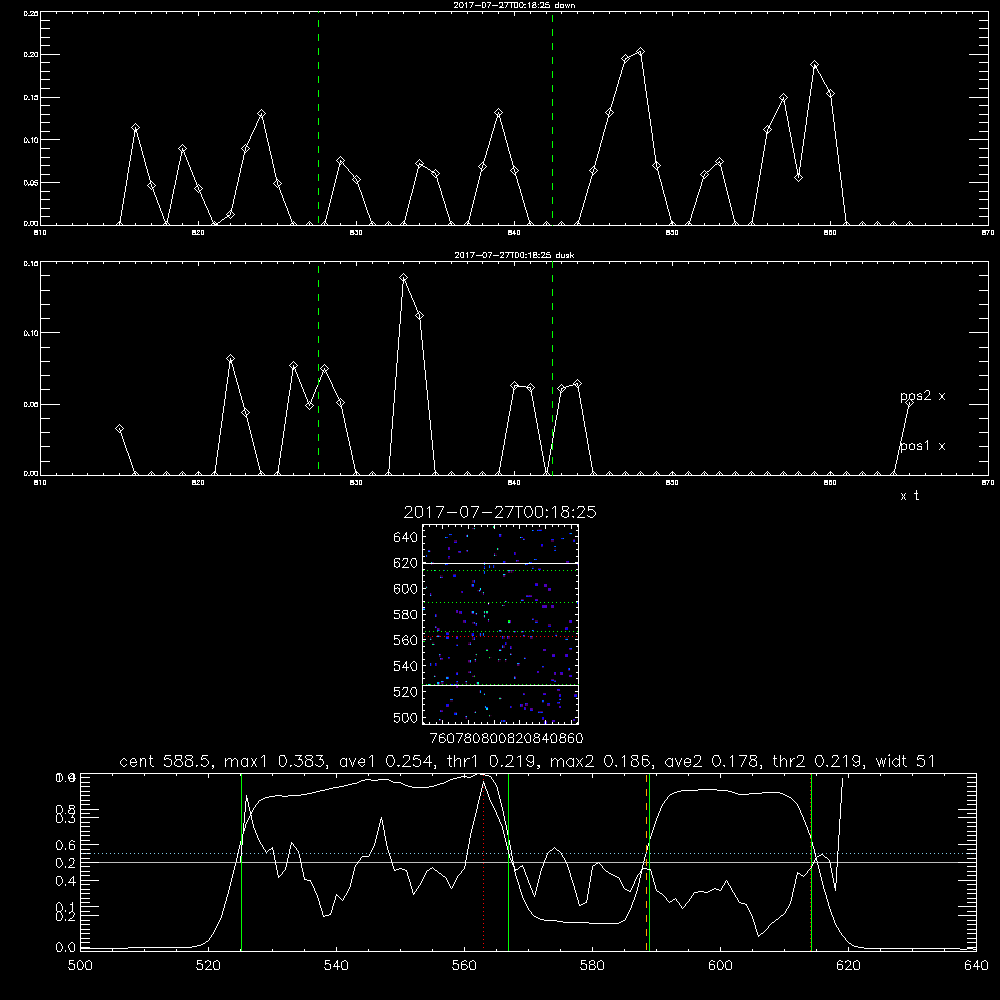Click the "500" x-axis label of the bottom profile plot
The image size is (1000, 1000).
pyautogui.click(x=80, y=966)
